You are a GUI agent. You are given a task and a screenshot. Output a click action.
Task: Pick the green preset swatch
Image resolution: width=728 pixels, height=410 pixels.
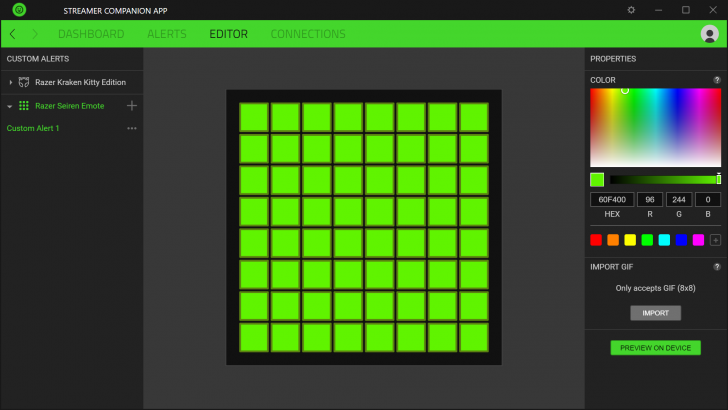click(647, 240)
